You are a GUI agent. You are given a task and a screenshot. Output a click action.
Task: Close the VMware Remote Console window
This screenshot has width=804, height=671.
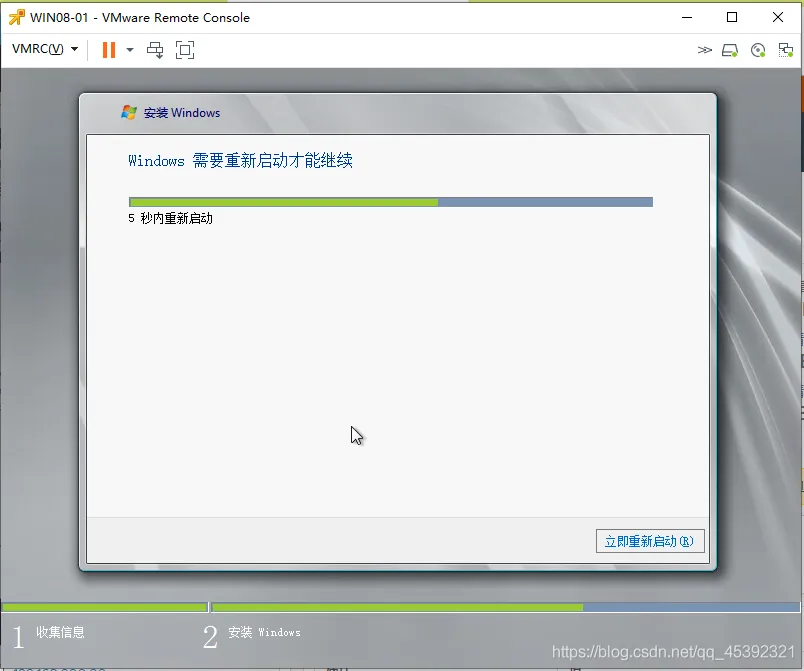click(778, 17)
